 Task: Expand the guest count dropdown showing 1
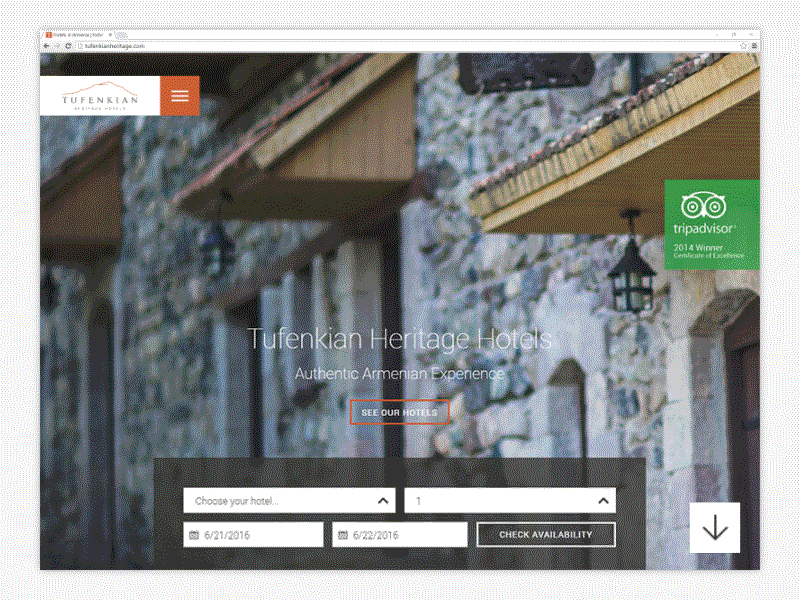[x=510, y=501]
